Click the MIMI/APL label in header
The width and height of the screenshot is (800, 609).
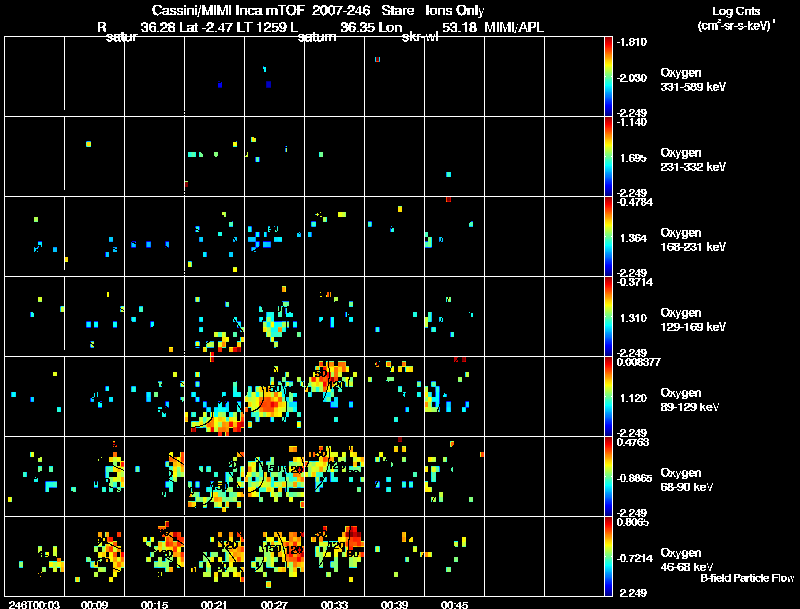514,28
